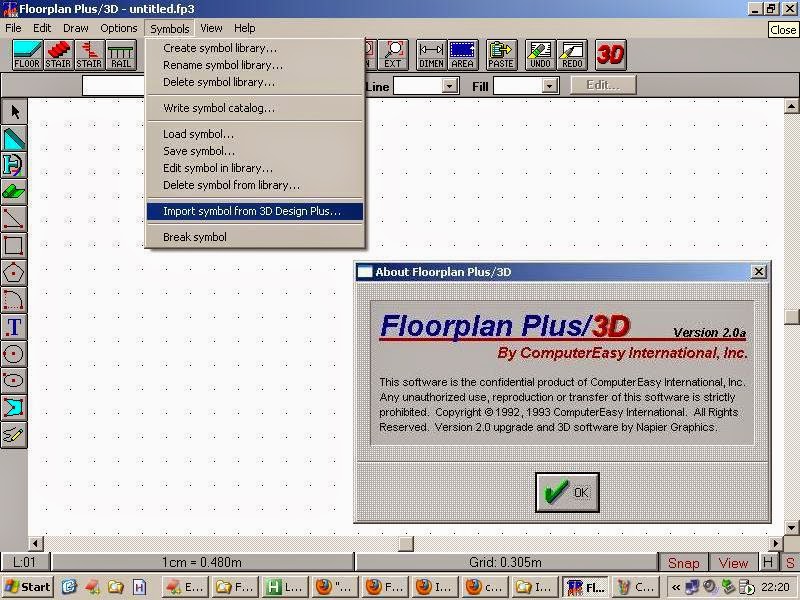Choose Rename symbol library entry
The image size is (800, 600).
[255, 65]
